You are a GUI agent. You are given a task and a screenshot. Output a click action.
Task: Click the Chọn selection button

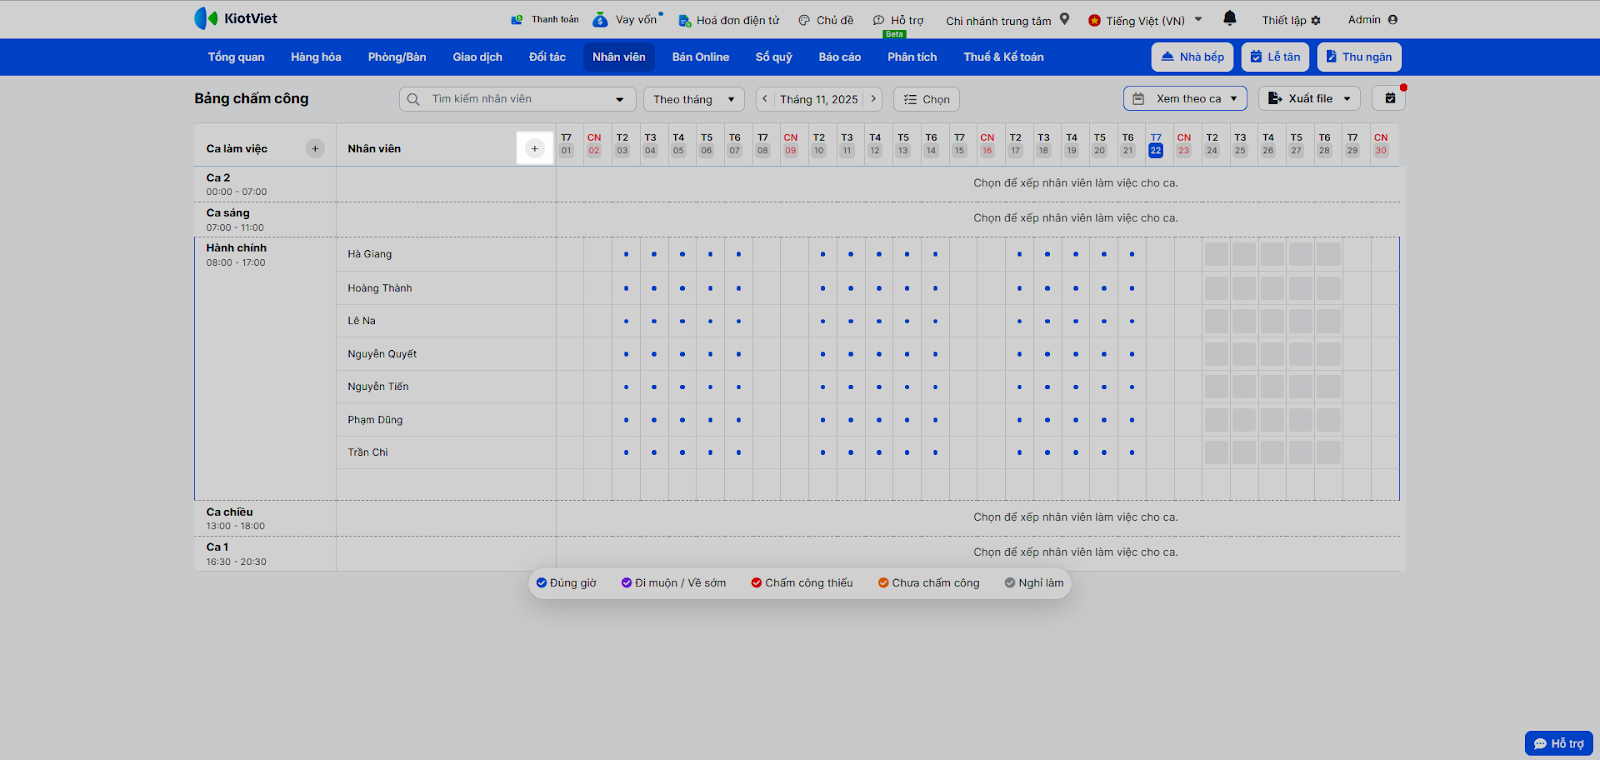point(926,99)
